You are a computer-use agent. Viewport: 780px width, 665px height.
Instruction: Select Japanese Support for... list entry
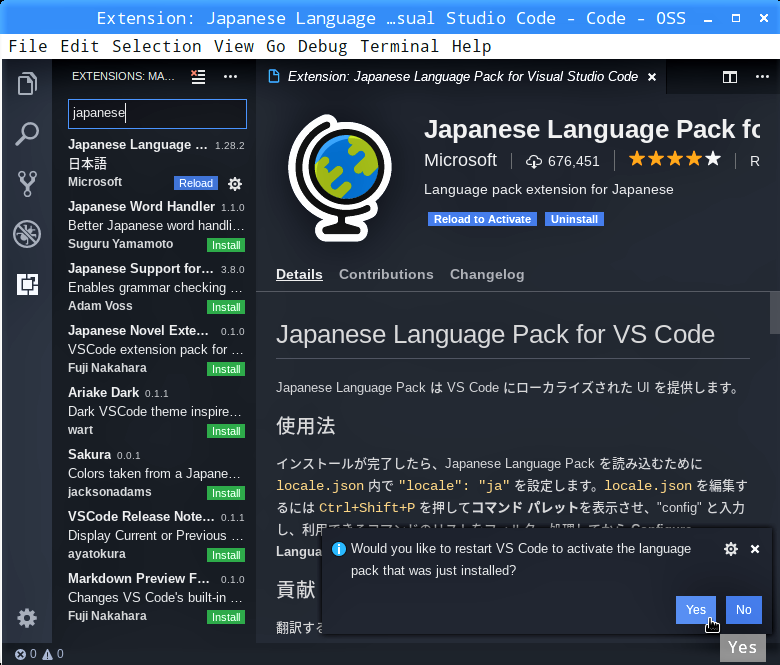(x=154, y=287)
